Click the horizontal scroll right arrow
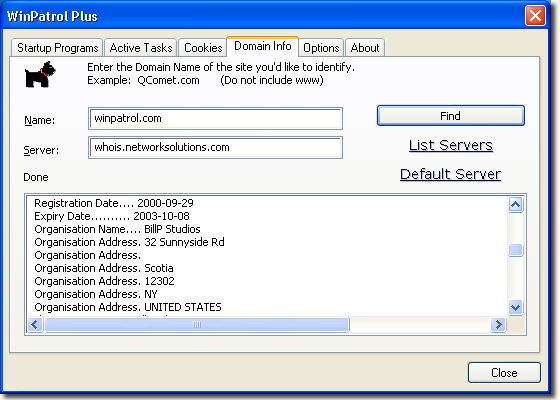The width and height of the screenshot is (560, 400). pos(498,325)
